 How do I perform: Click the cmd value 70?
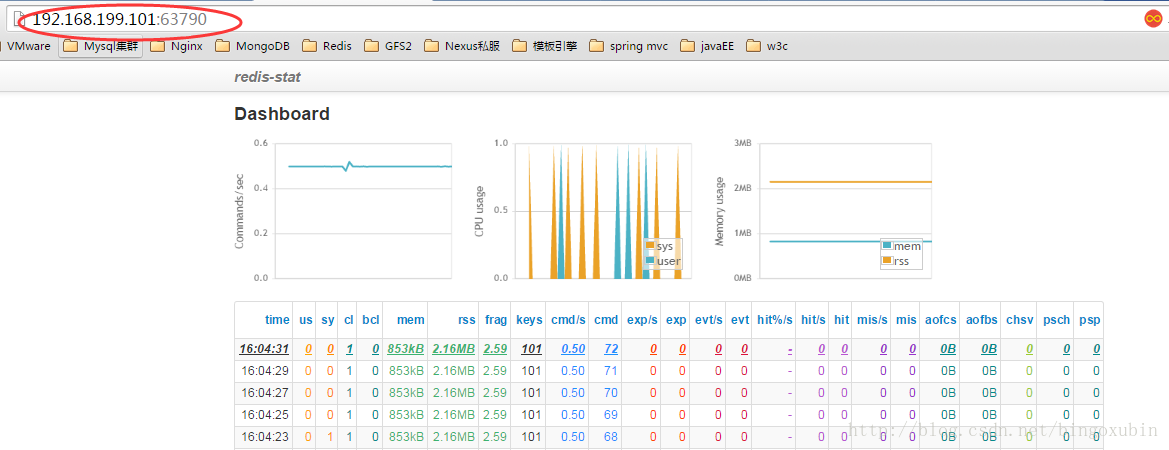coord(611,393)
